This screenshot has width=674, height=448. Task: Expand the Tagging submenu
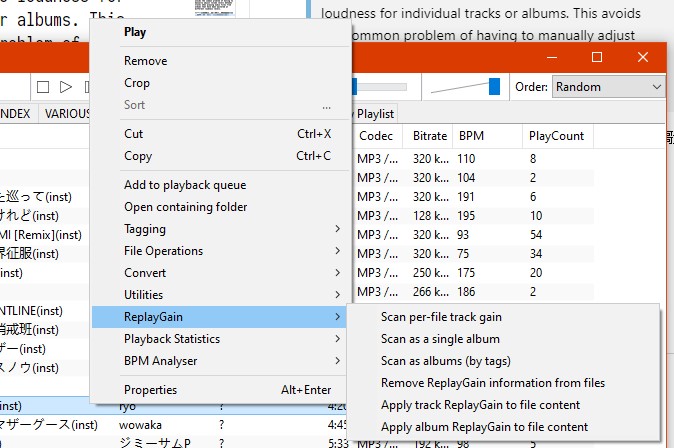(220, 229)
